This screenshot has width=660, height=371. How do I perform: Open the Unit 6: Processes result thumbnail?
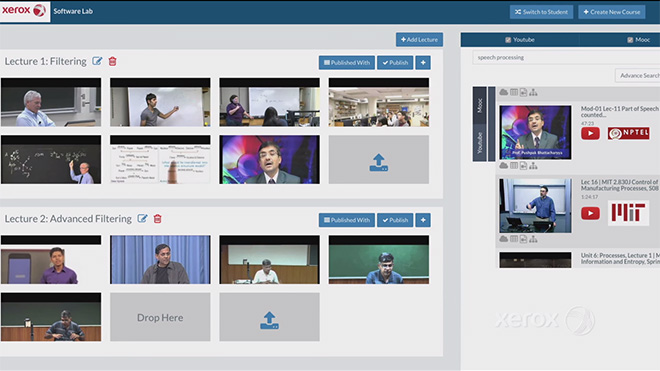click(535, 260)
